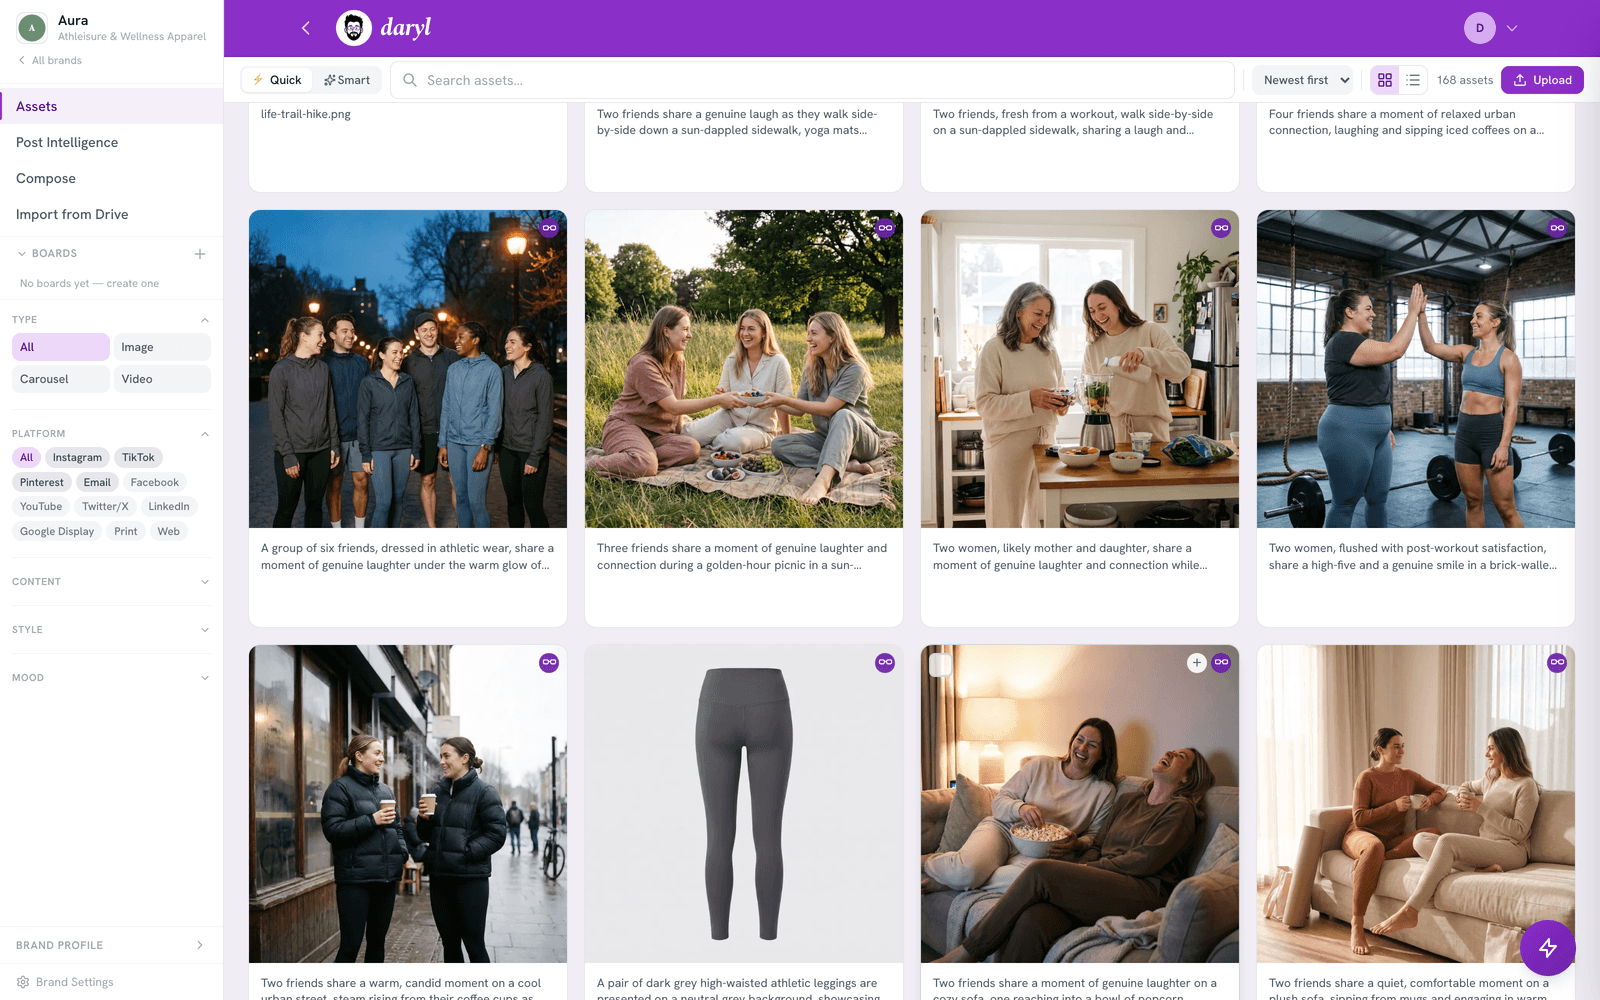Add a new board with plus icon

pyautogui.click(x=200, y=254)
